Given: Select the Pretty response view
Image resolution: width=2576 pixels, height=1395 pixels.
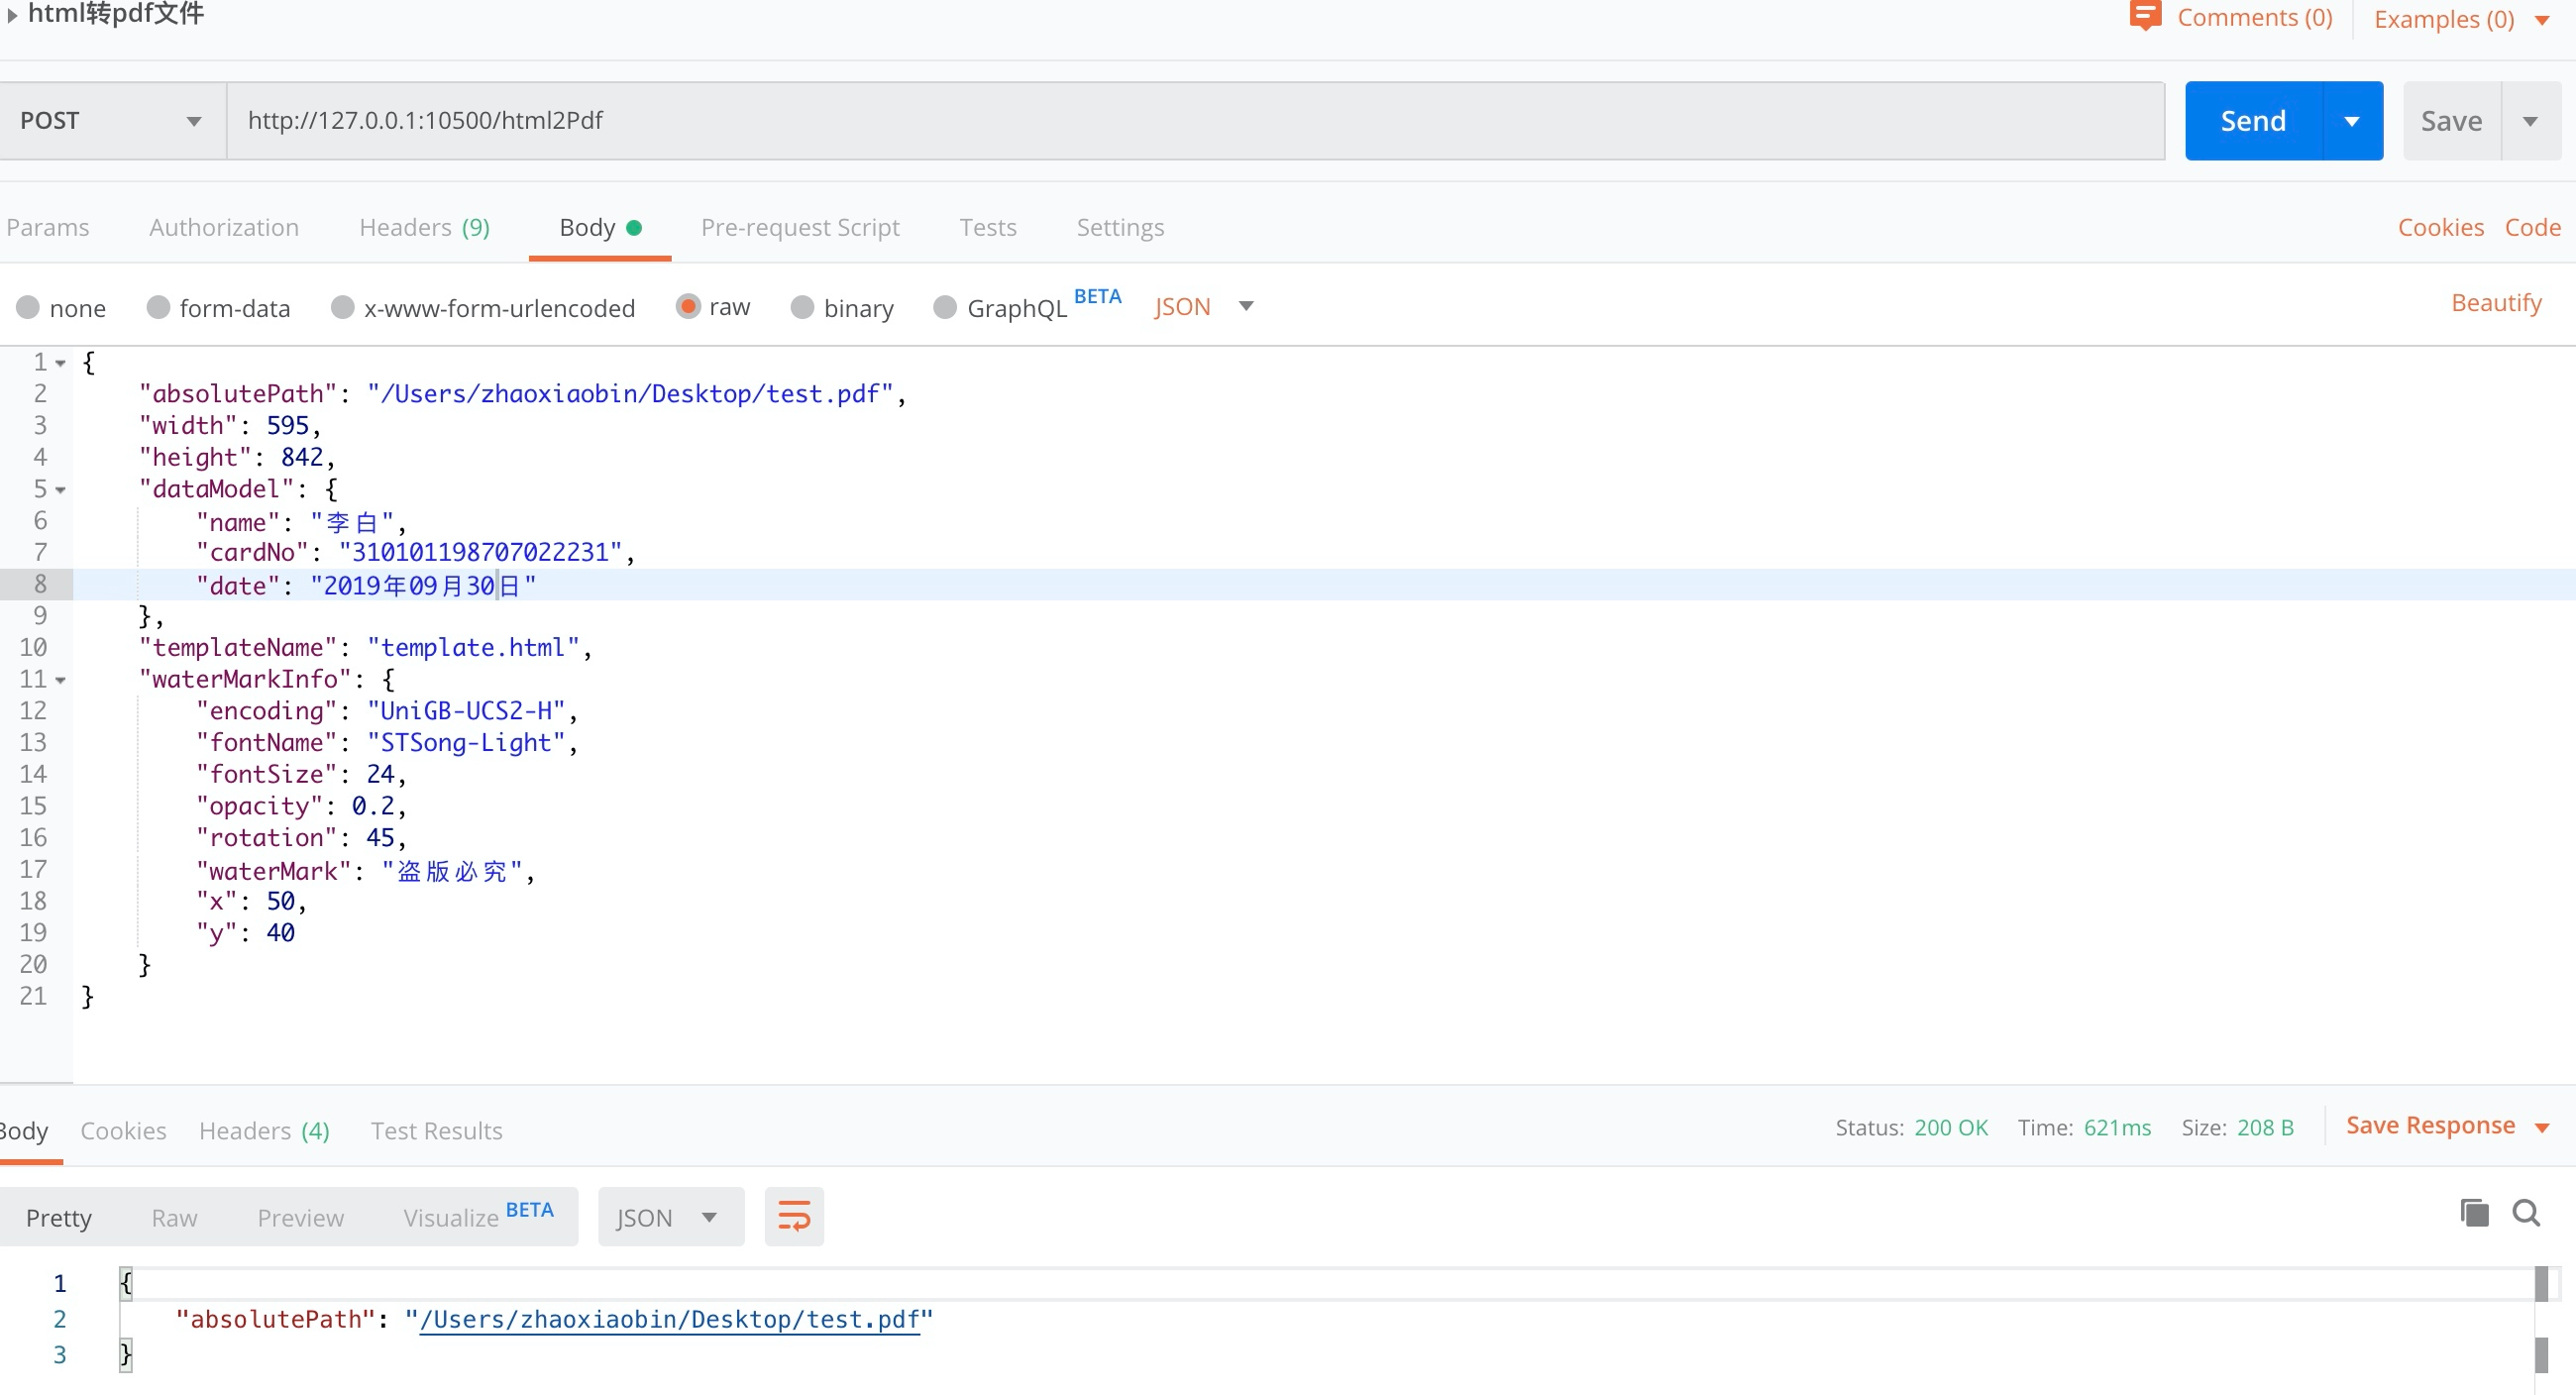Looking at the screenshot, I should [x=59, y=1217].
